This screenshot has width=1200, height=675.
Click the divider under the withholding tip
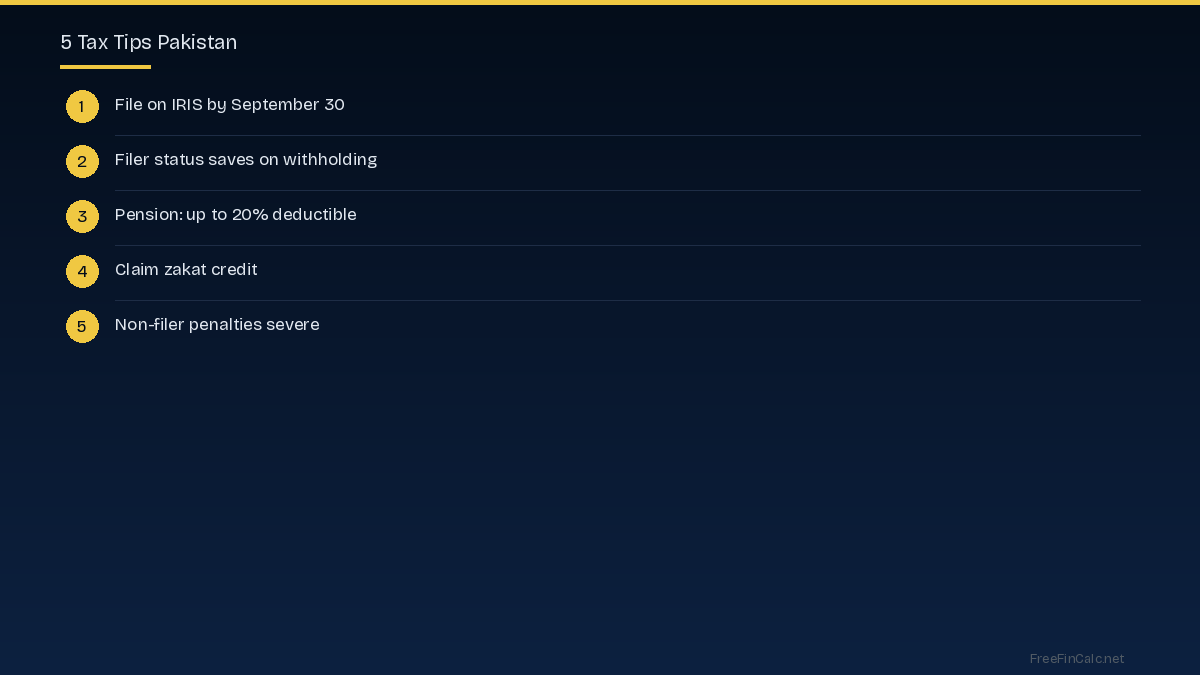pyautogui.click(x=627, y=190)
